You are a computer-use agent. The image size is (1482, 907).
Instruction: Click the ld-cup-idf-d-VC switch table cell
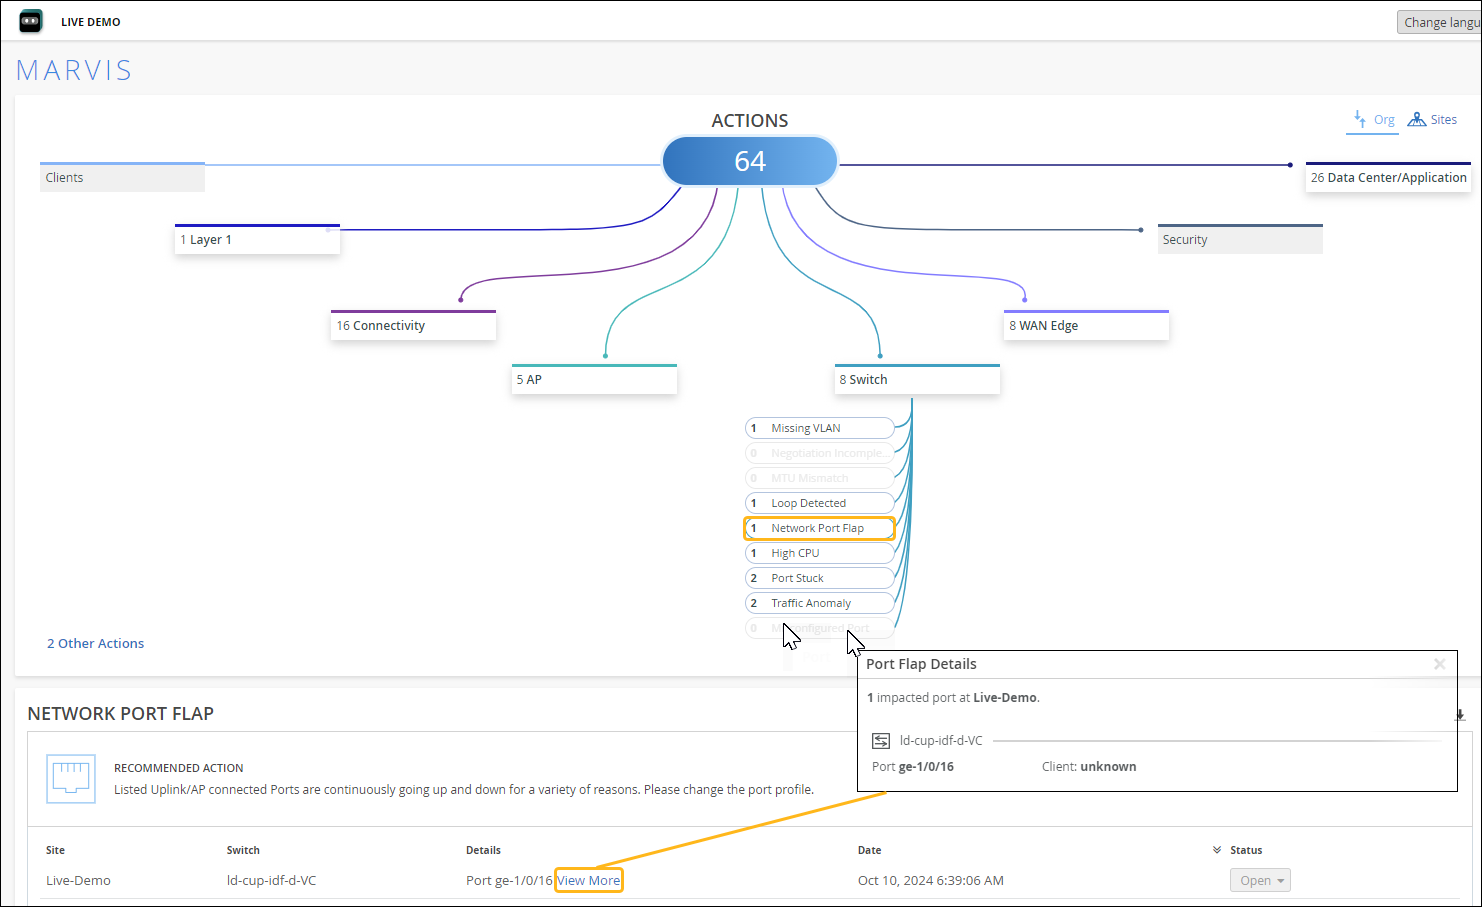click(271, 881)
